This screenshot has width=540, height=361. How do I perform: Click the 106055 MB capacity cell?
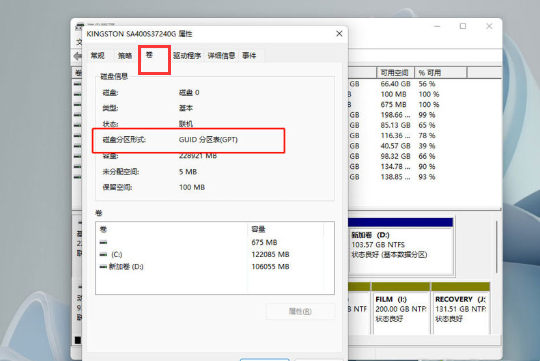click(x=270, y=267)
